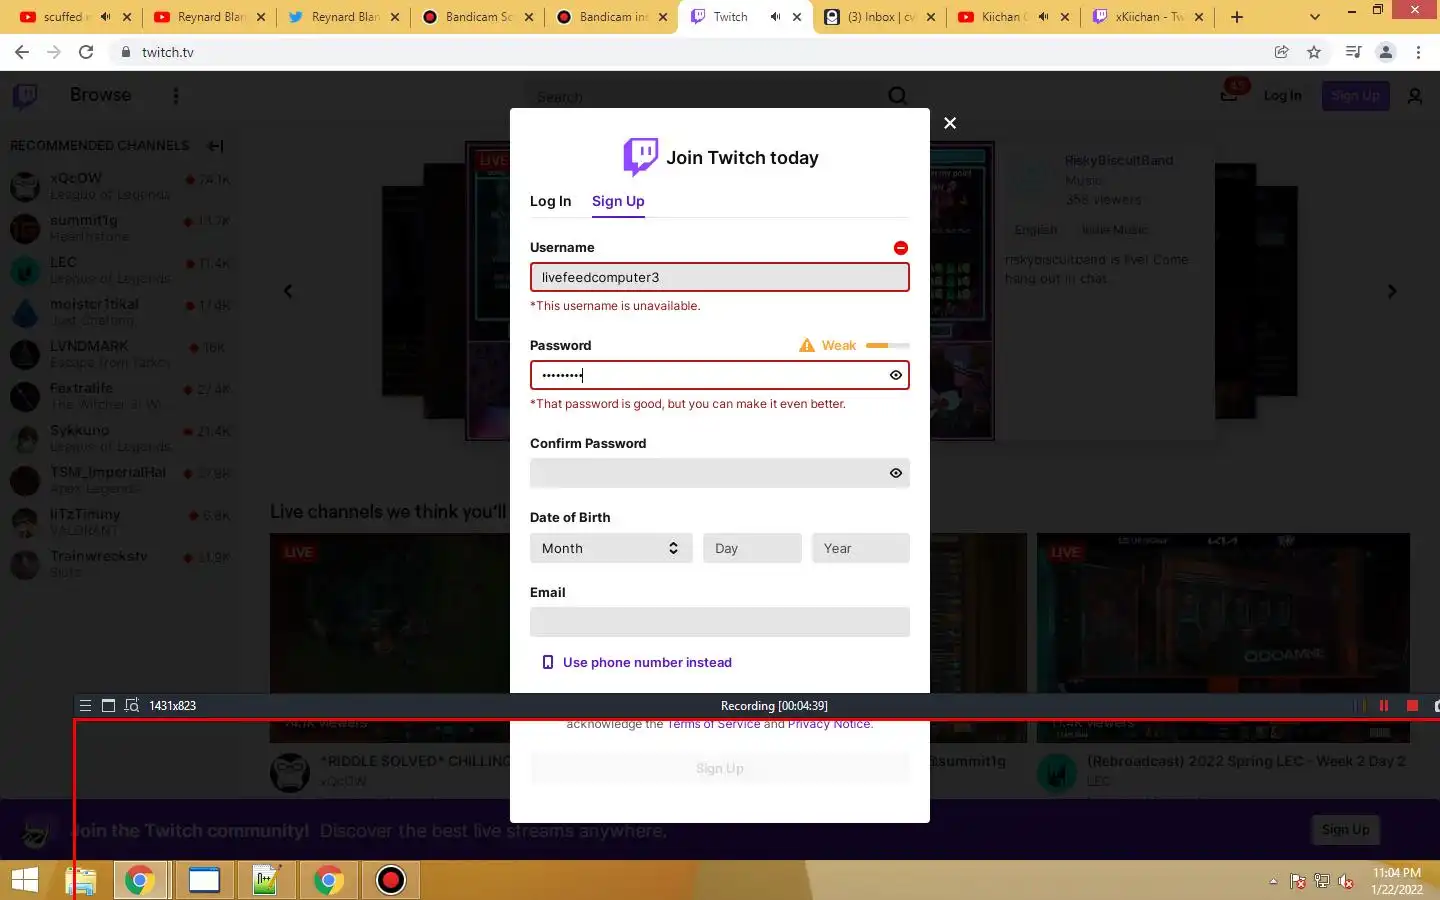
Task: Go to previous carousel stream
Action: click(x=288, y=291)
